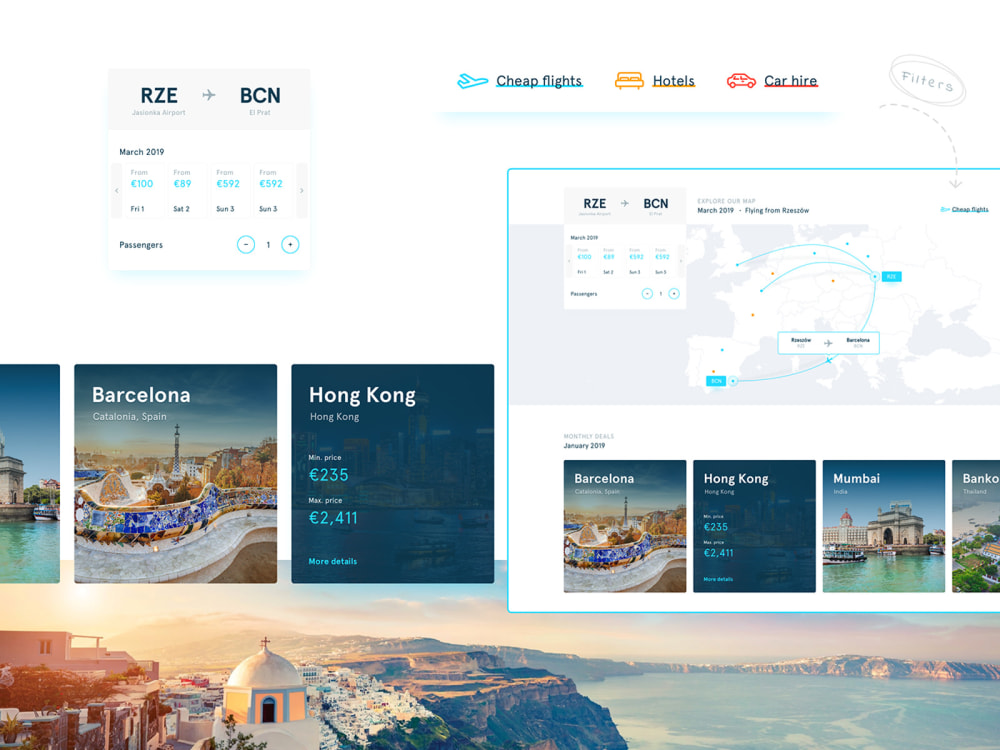This screenshot has height=750, width=1000.
Task: Open the Cheap flights tab
Action: tap(539, 81)
